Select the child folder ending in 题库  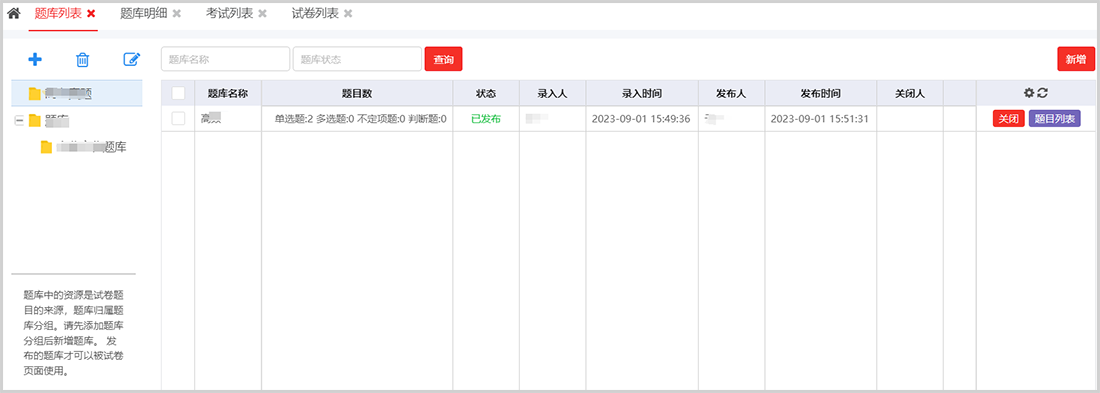pos(83,147)
